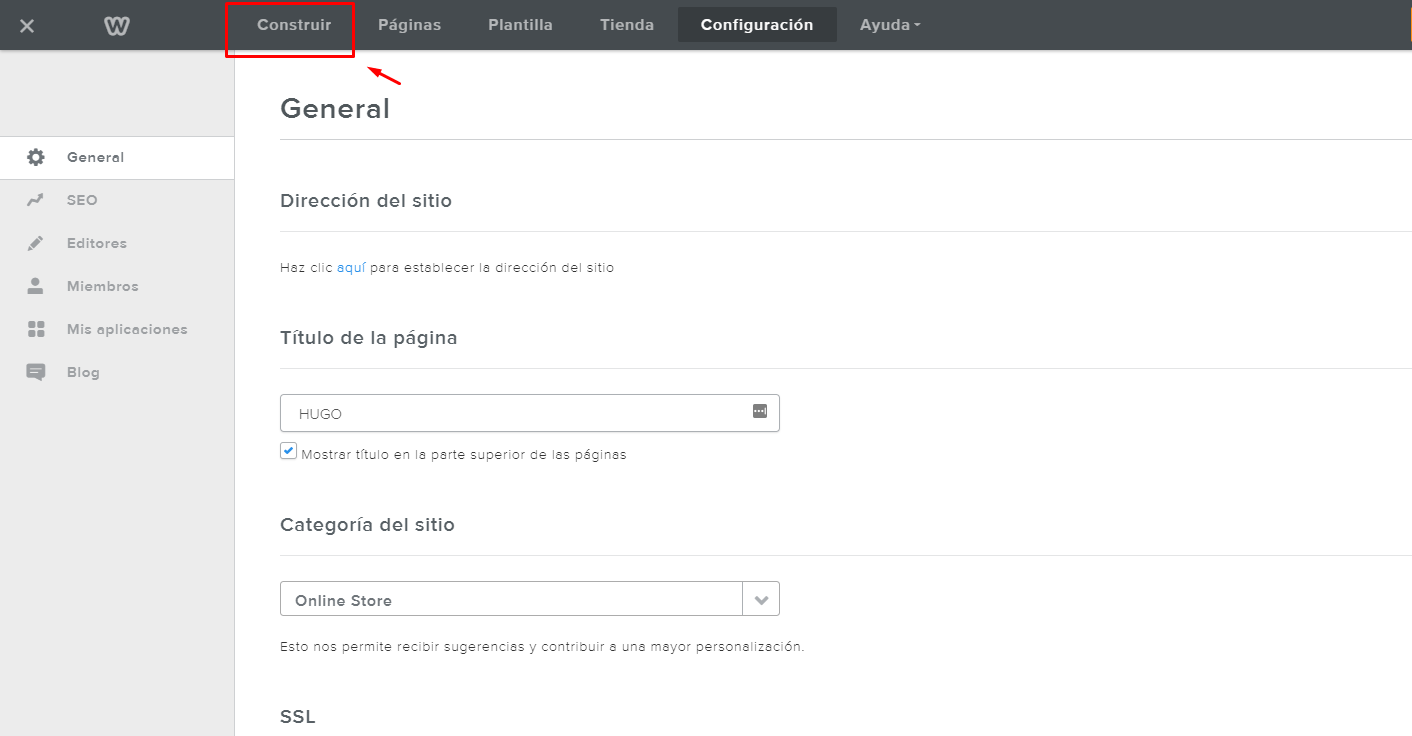Image resolution: width=1412 pixels, height=736 pixels.
Task: Uncheck Mostrar título en la parte superior
Action: click(x=289, y=451)
